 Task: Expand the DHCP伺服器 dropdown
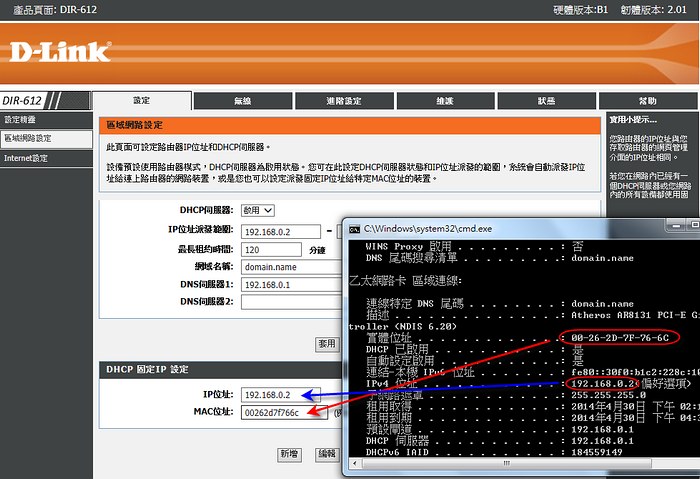coord(257,211)
